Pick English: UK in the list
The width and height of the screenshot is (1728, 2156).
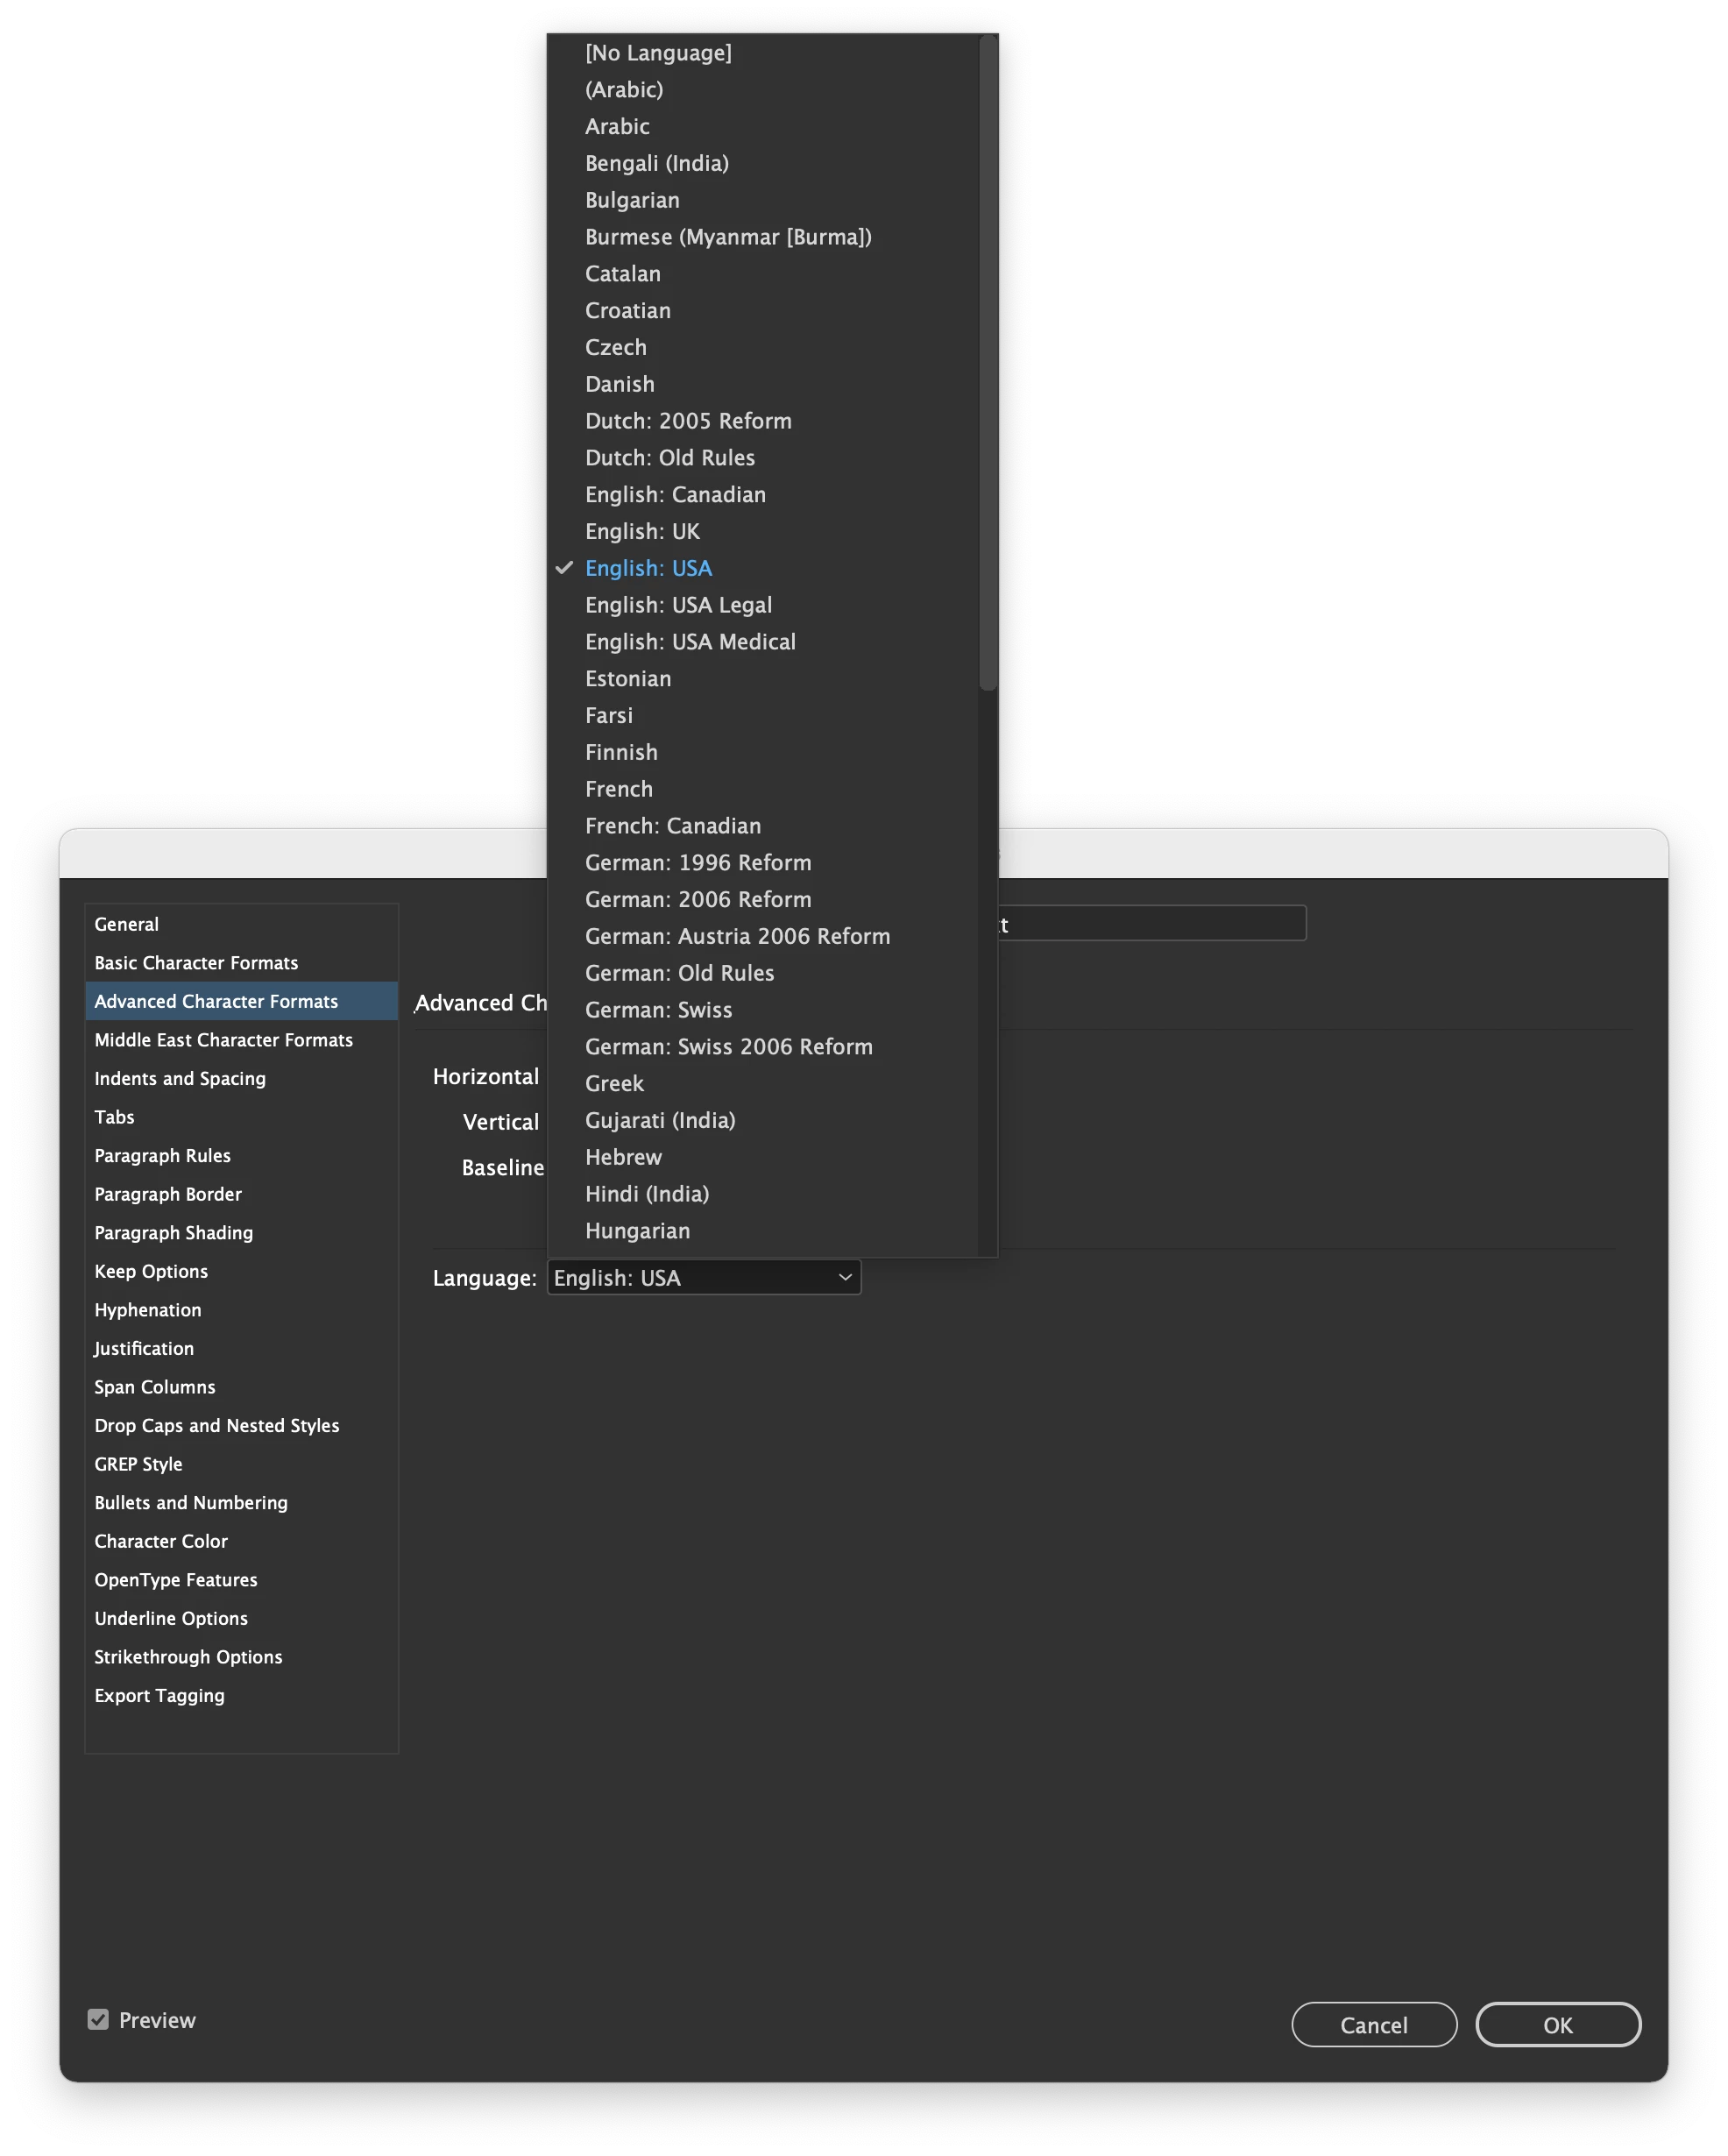pos(642,531)
